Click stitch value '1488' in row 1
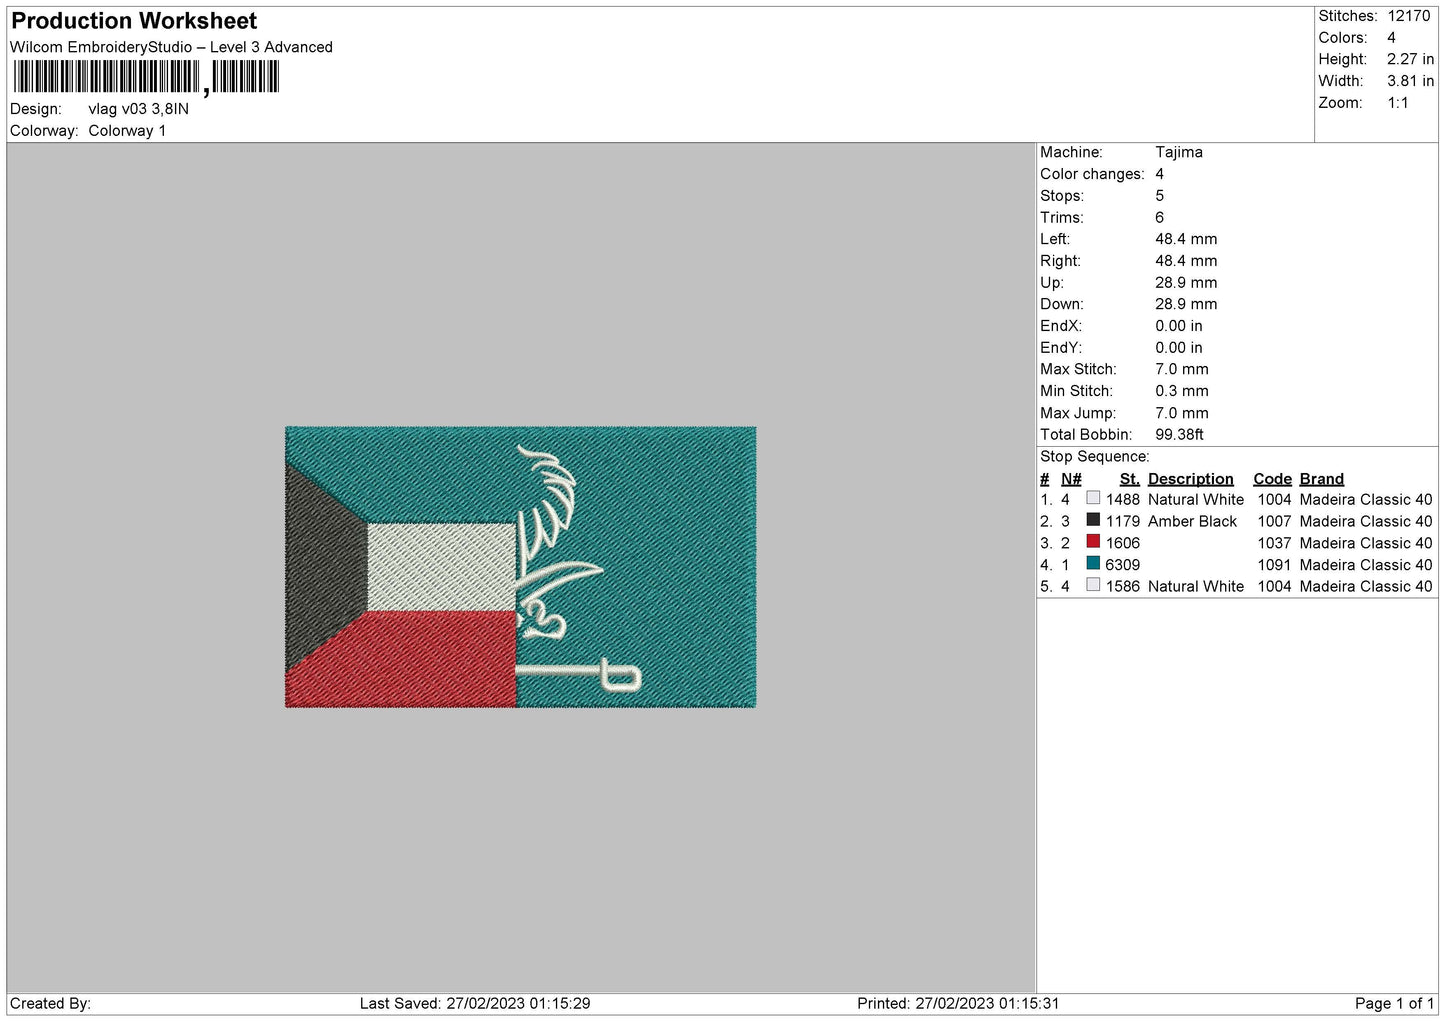 tap(1123, 499)
